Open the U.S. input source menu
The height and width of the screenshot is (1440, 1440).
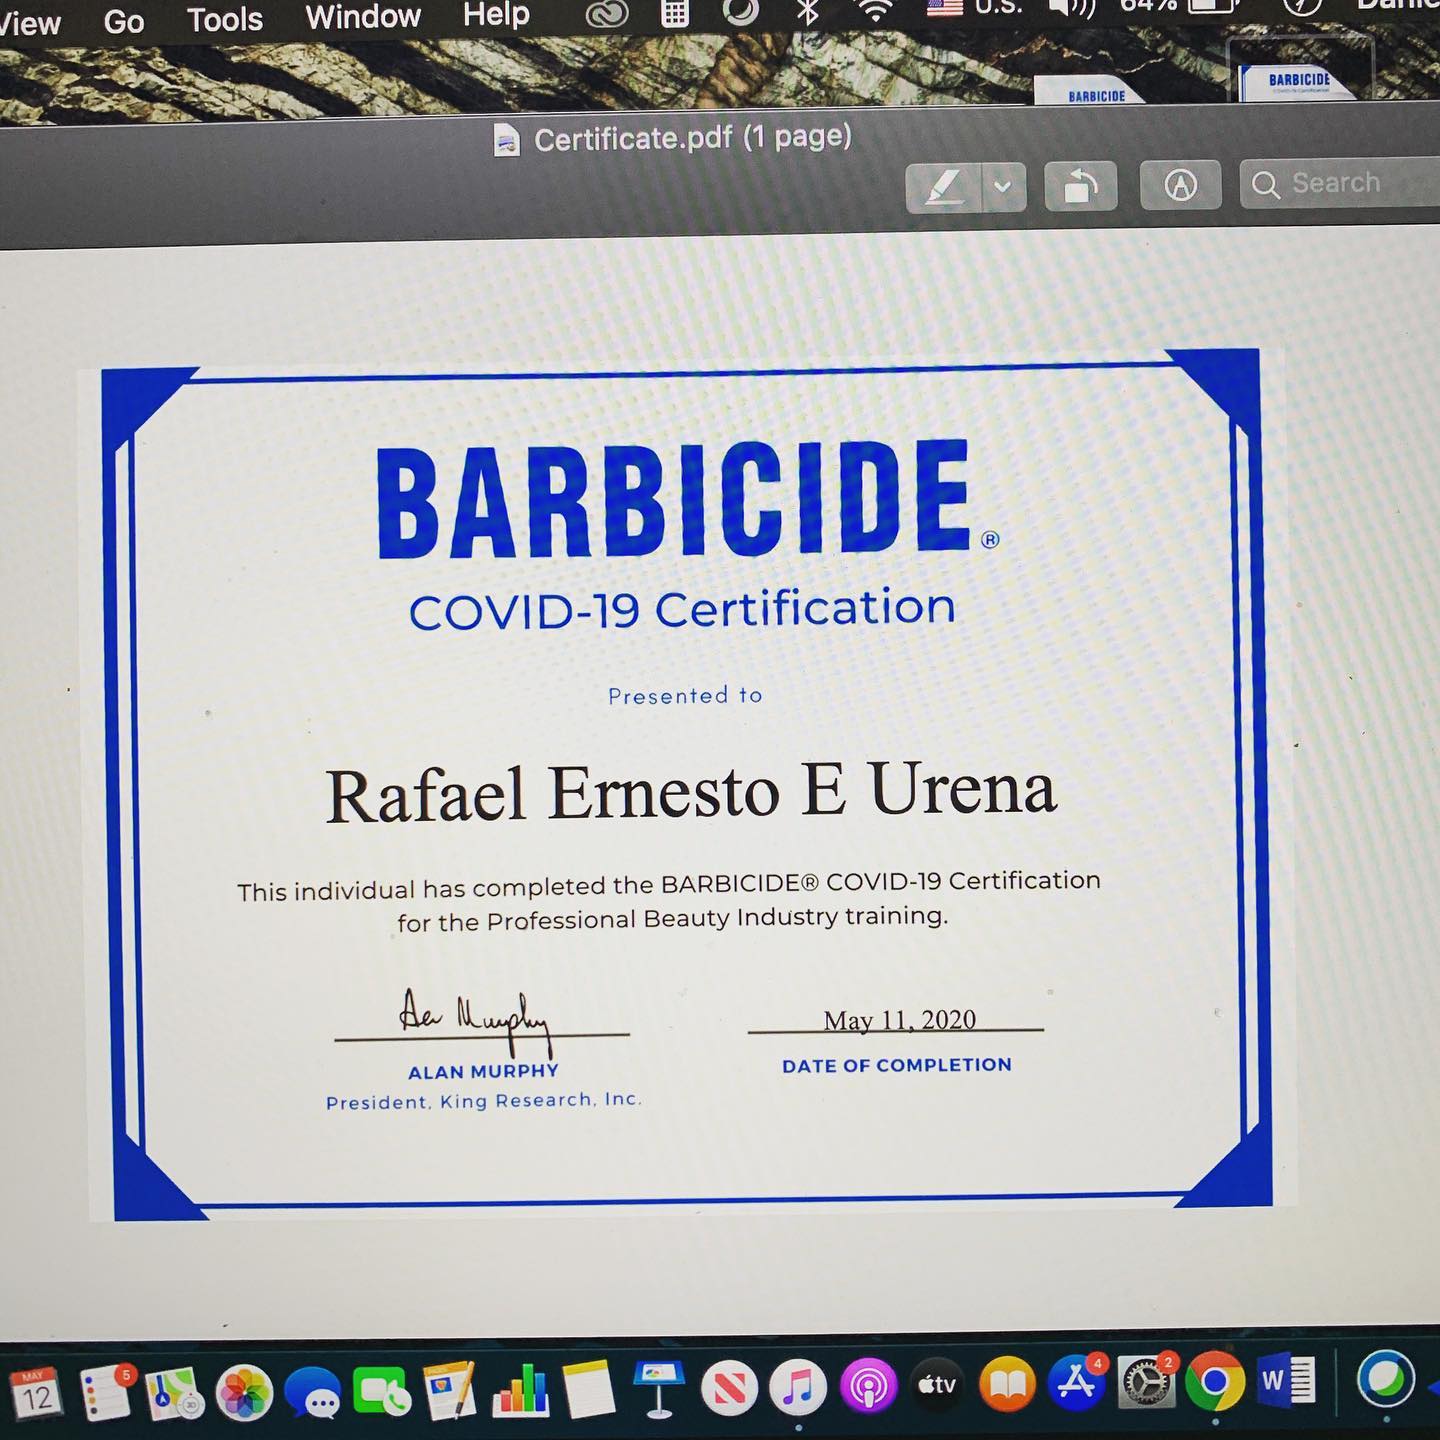(976, 8)
